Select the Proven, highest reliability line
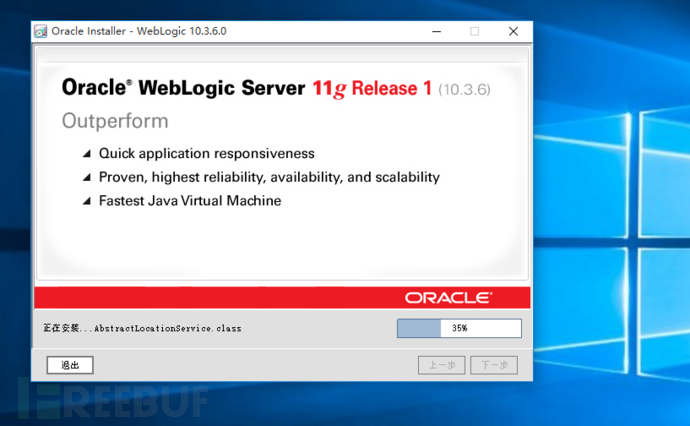 [269, 177]
